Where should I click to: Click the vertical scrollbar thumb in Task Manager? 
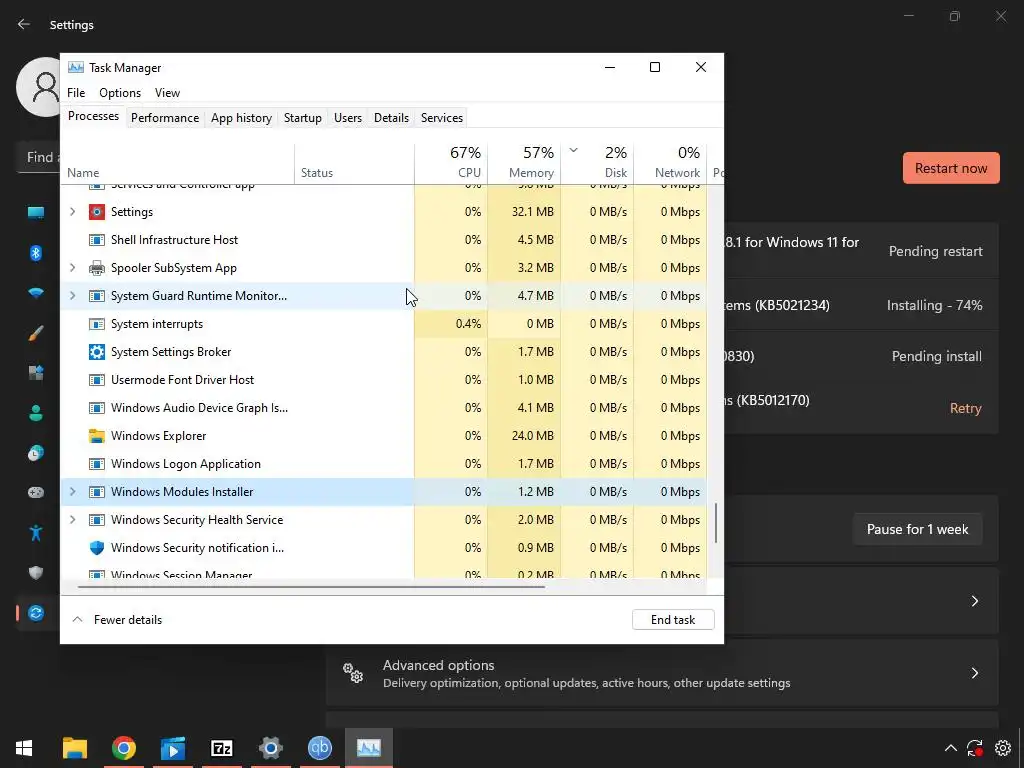[x=716, y=522]
